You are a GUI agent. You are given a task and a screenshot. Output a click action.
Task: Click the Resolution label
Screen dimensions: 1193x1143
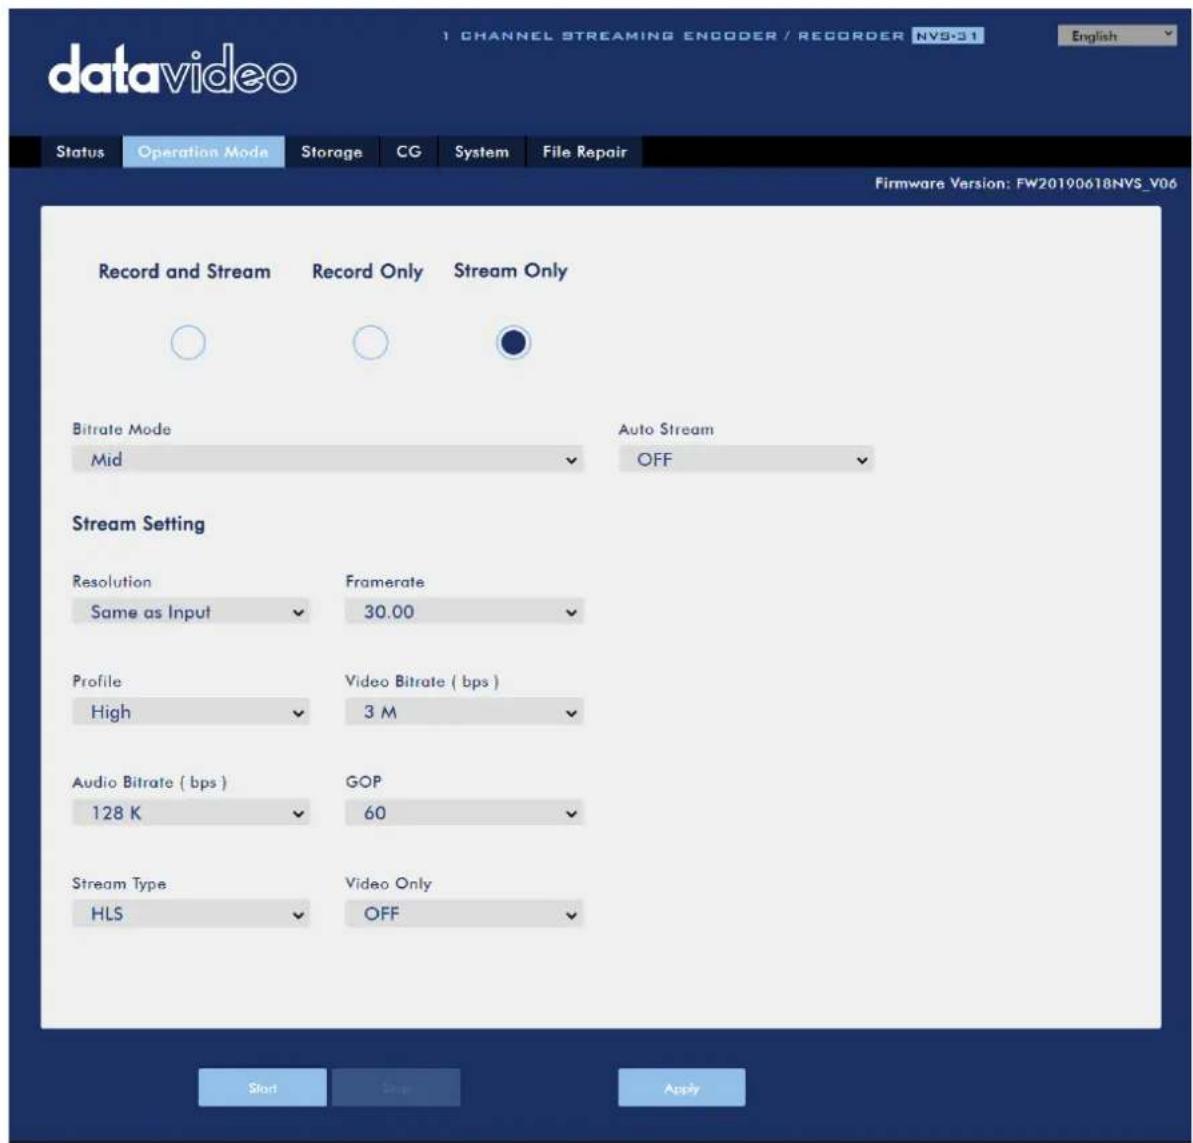[x=112, y=581]
